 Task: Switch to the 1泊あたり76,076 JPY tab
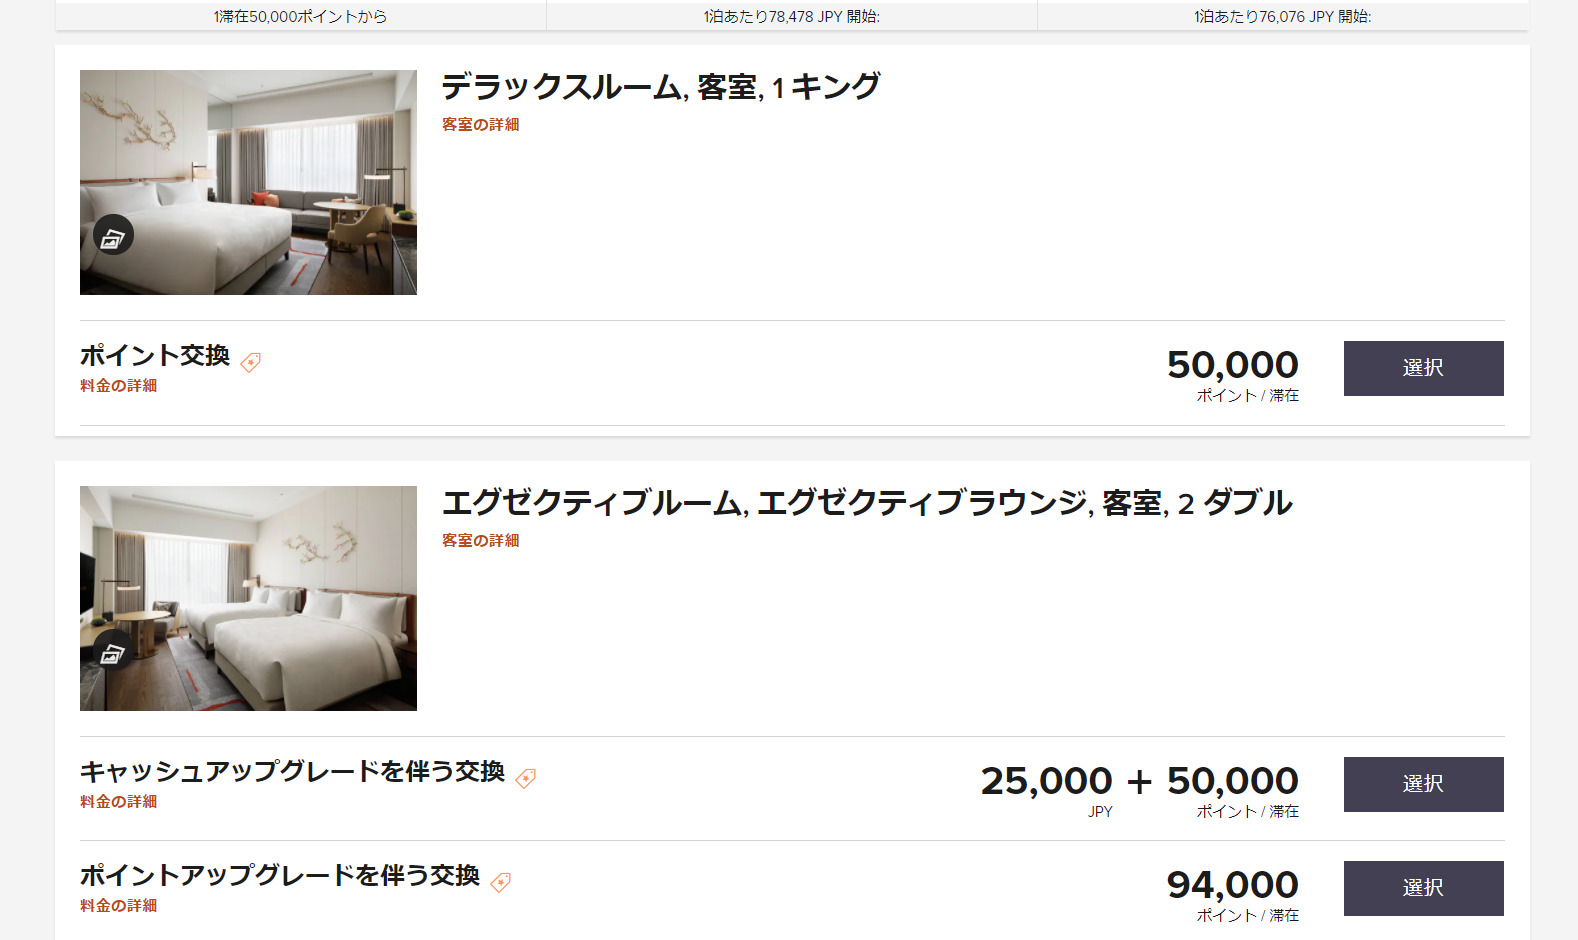pos(1282,16)
